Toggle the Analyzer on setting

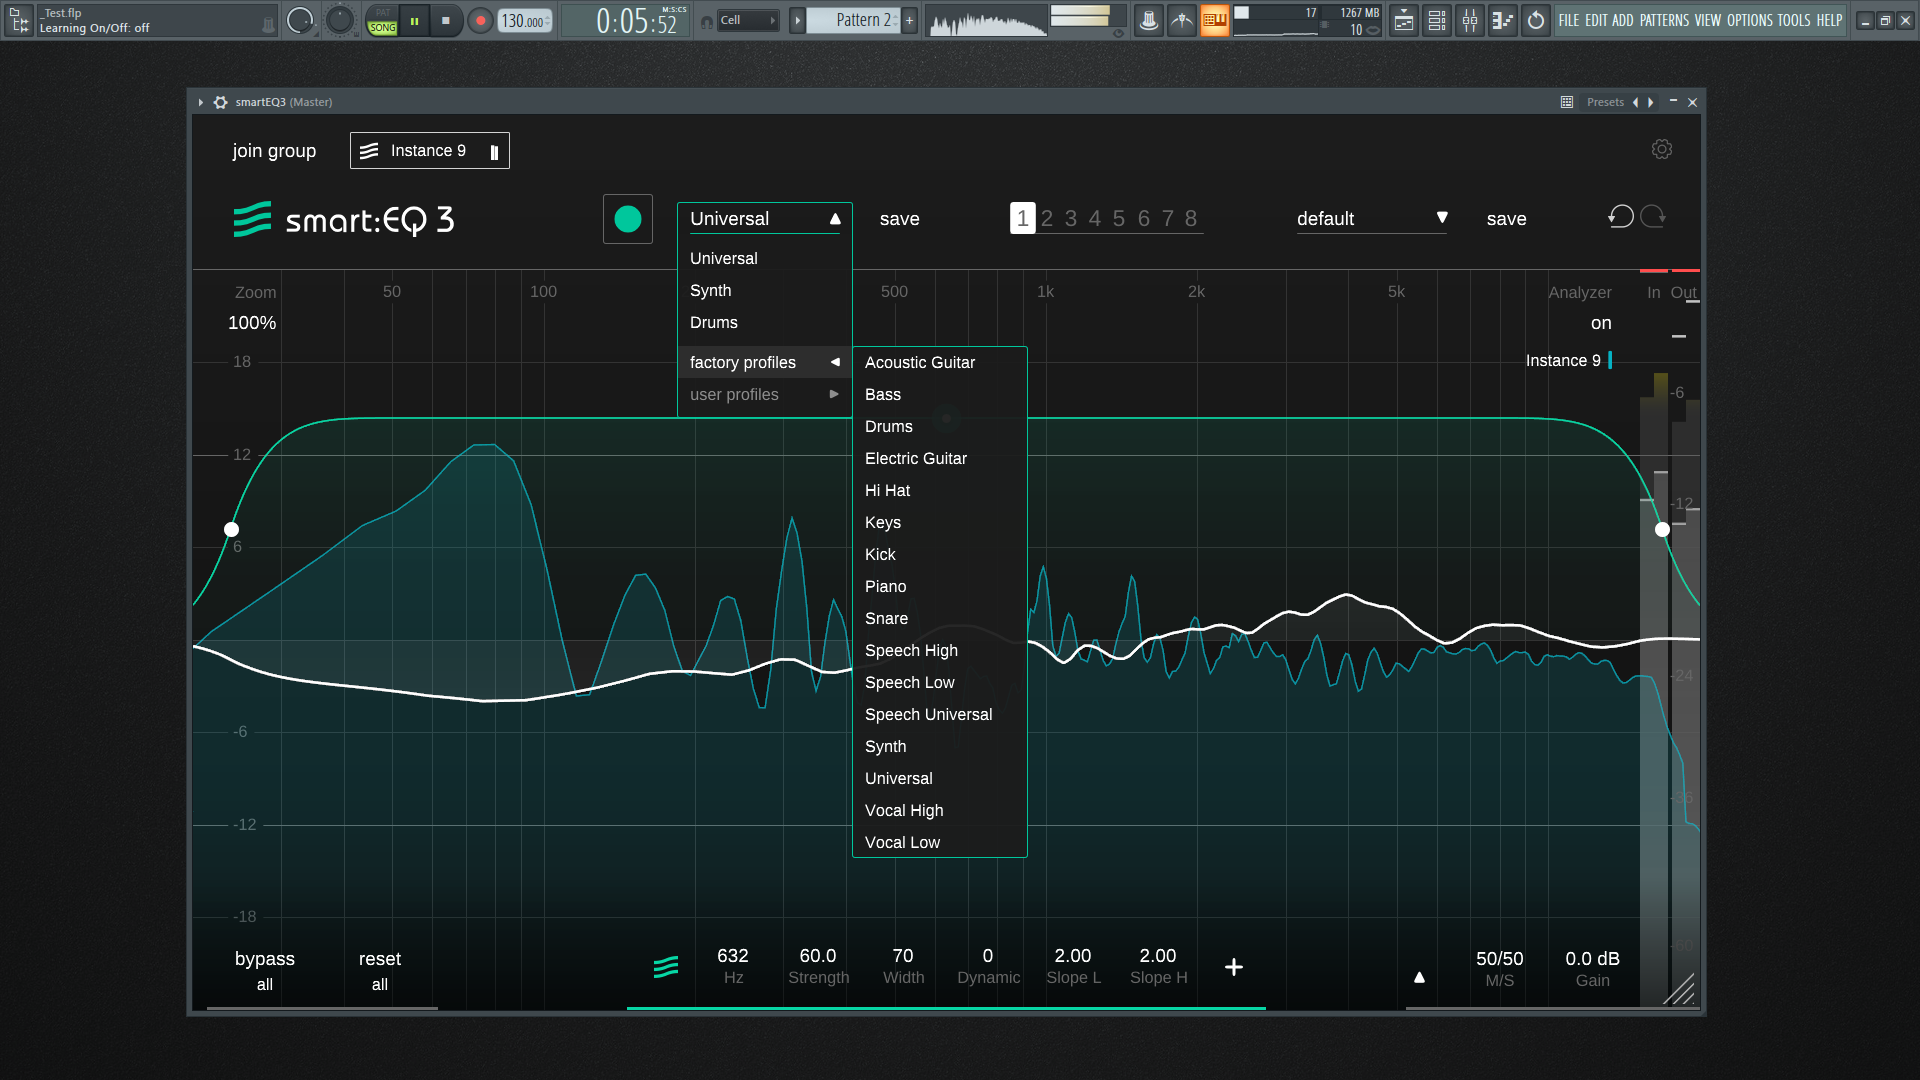[1601, 323]
